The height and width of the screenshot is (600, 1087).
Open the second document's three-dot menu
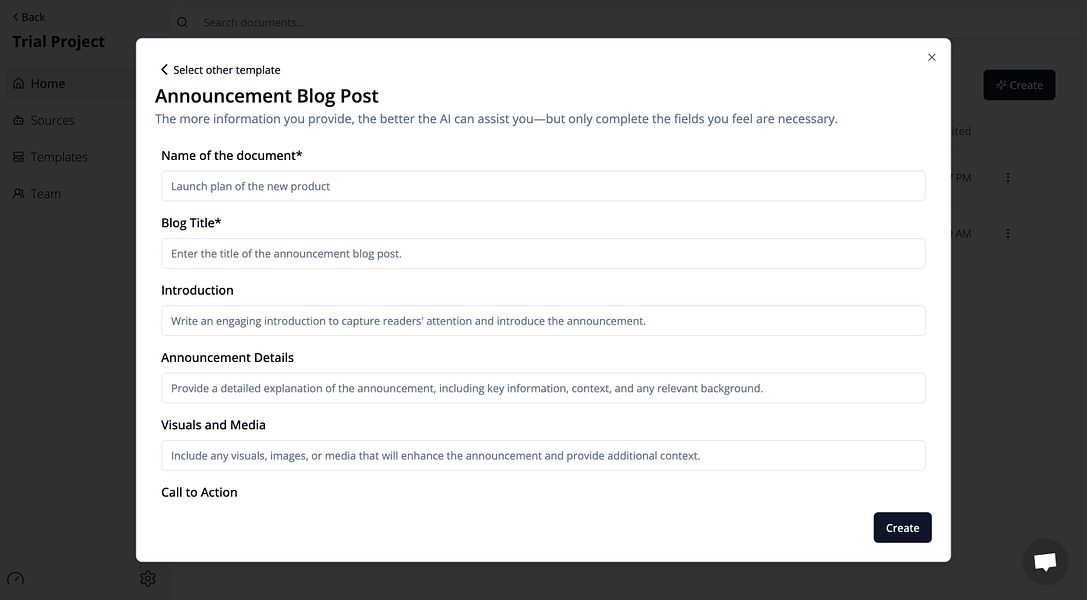pyautogui.click(x=1007, y=233)
